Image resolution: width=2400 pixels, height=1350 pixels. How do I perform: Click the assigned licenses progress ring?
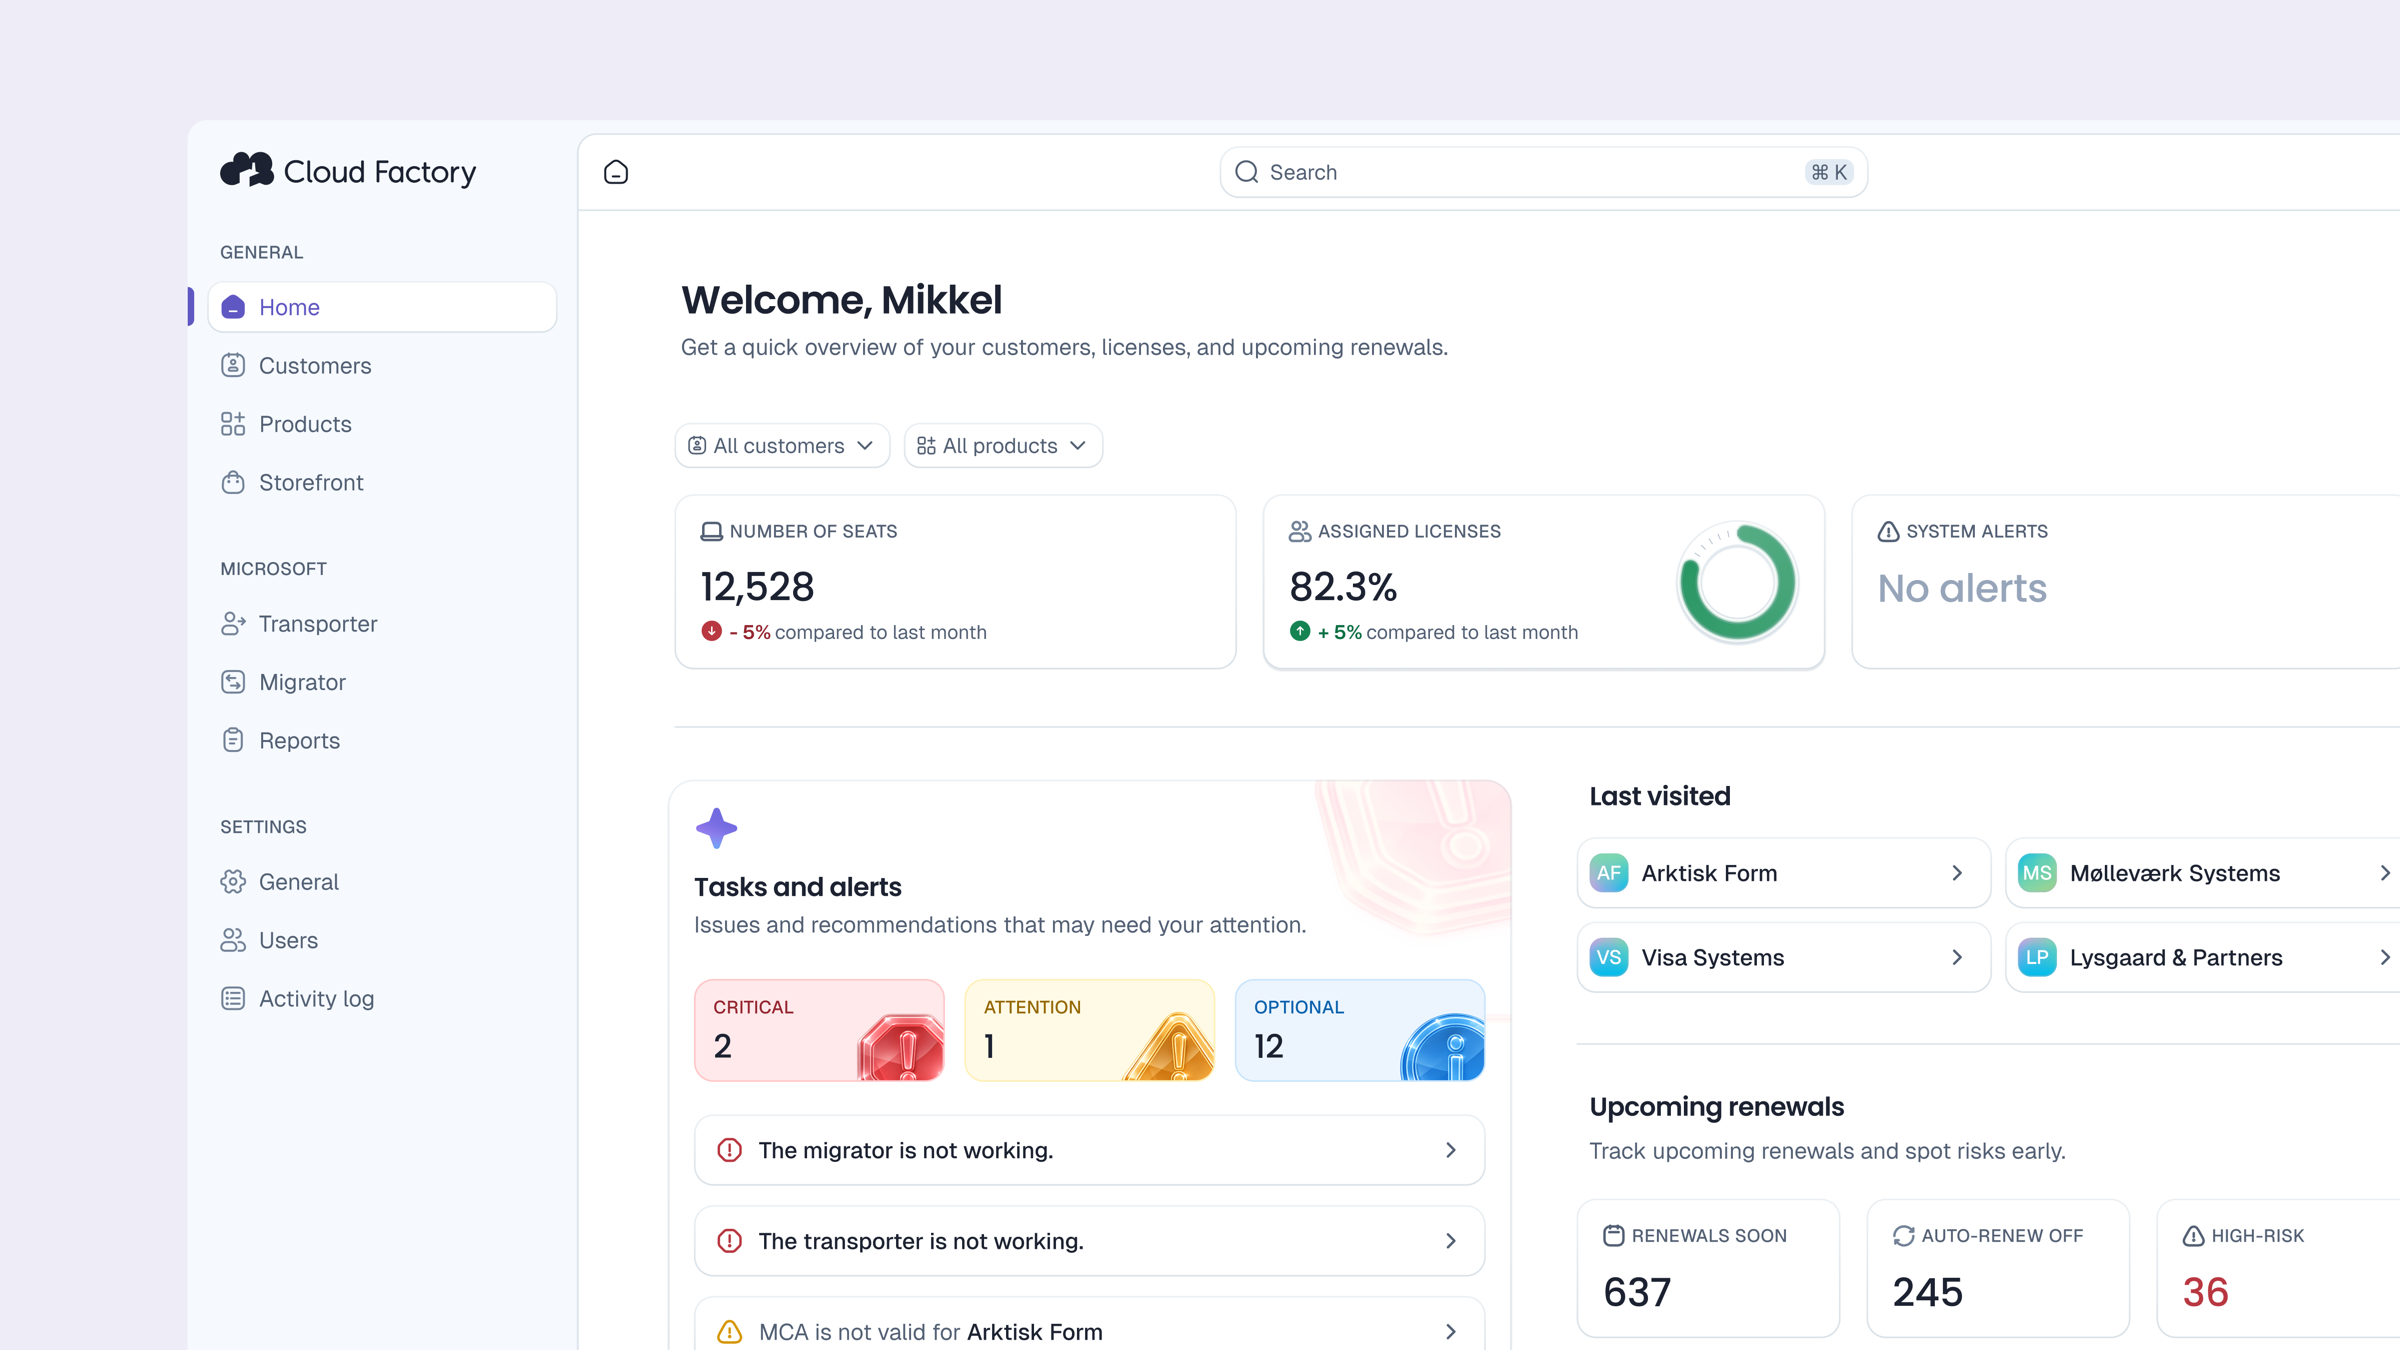point(1738,582)
